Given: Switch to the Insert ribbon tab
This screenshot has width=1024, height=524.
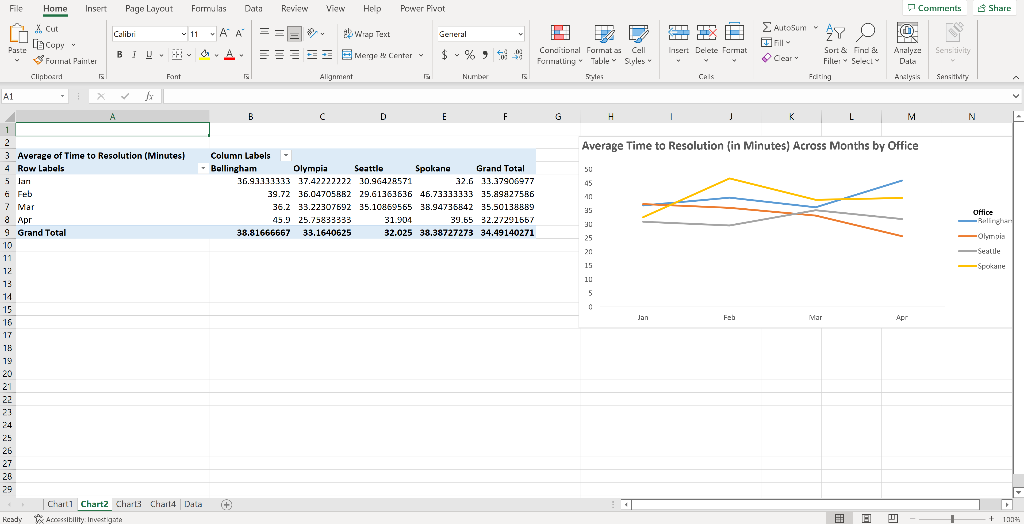Looking at the screenshot, I should (x=96, y=8).
